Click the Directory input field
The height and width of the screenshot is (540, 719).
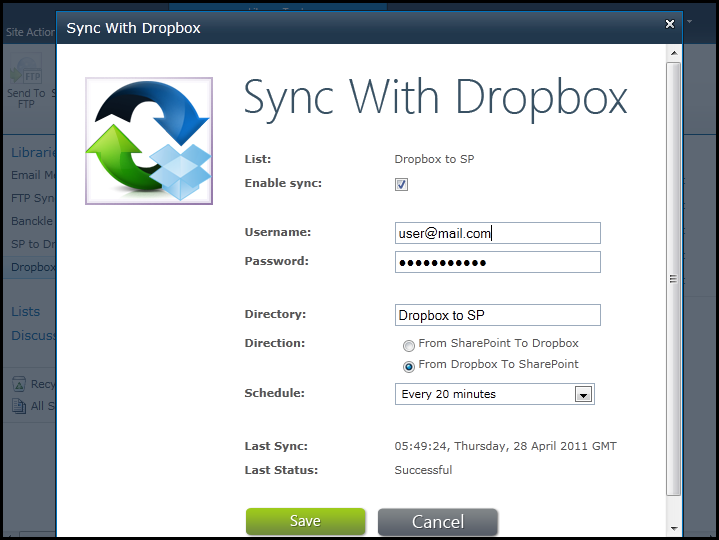[498, 315]
